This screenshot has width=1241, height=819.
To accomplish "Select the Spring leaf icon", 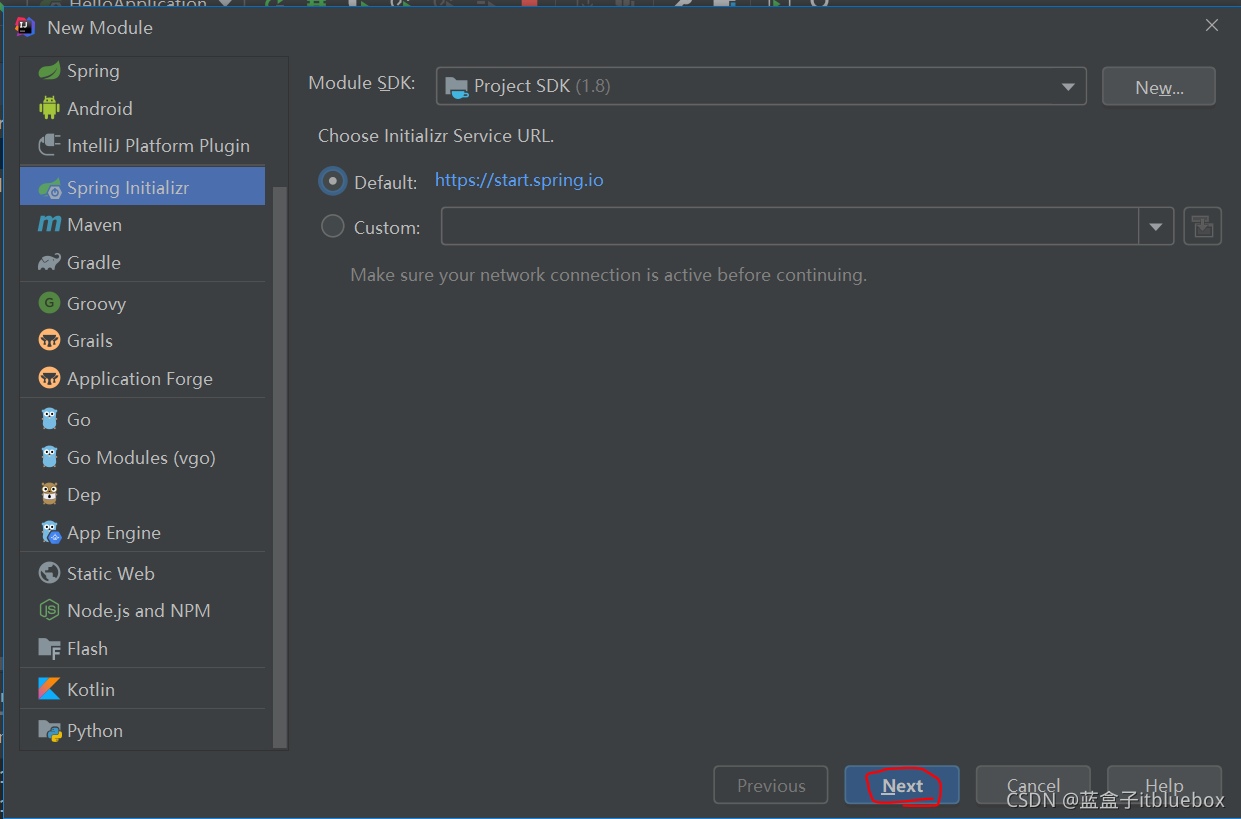I will point(49,71).
